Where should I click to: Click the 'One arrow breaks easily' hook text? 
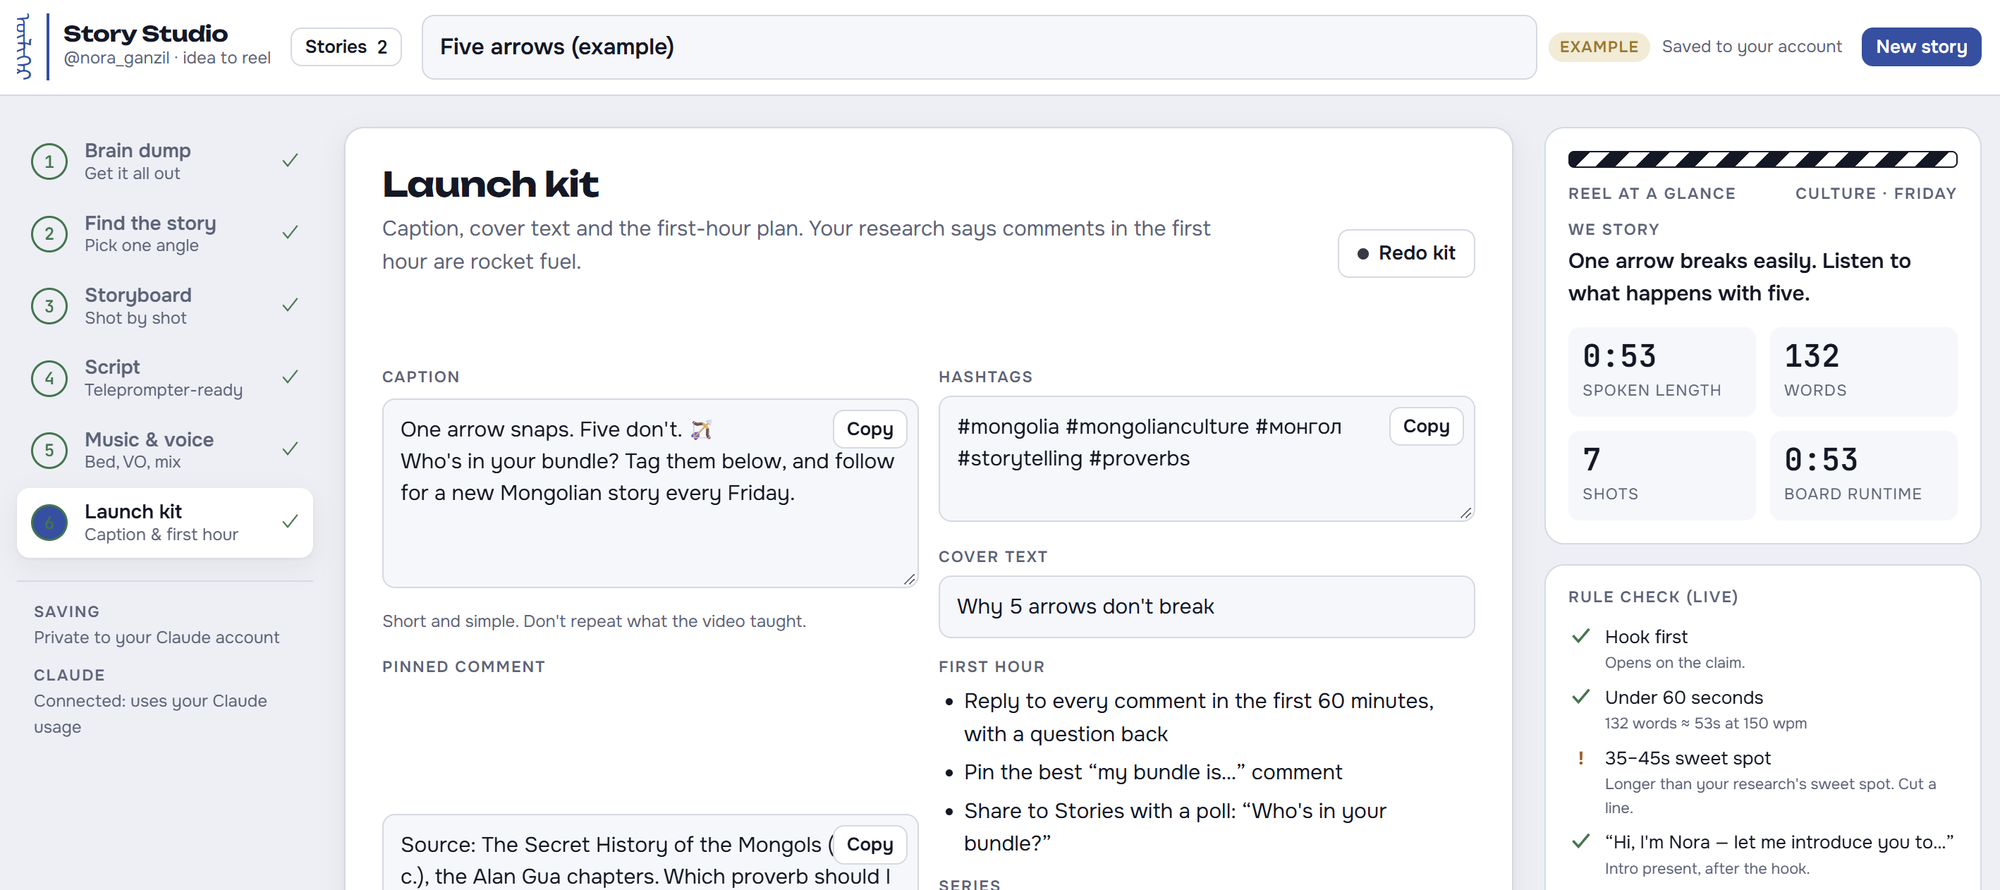(x=1739, y=277)
